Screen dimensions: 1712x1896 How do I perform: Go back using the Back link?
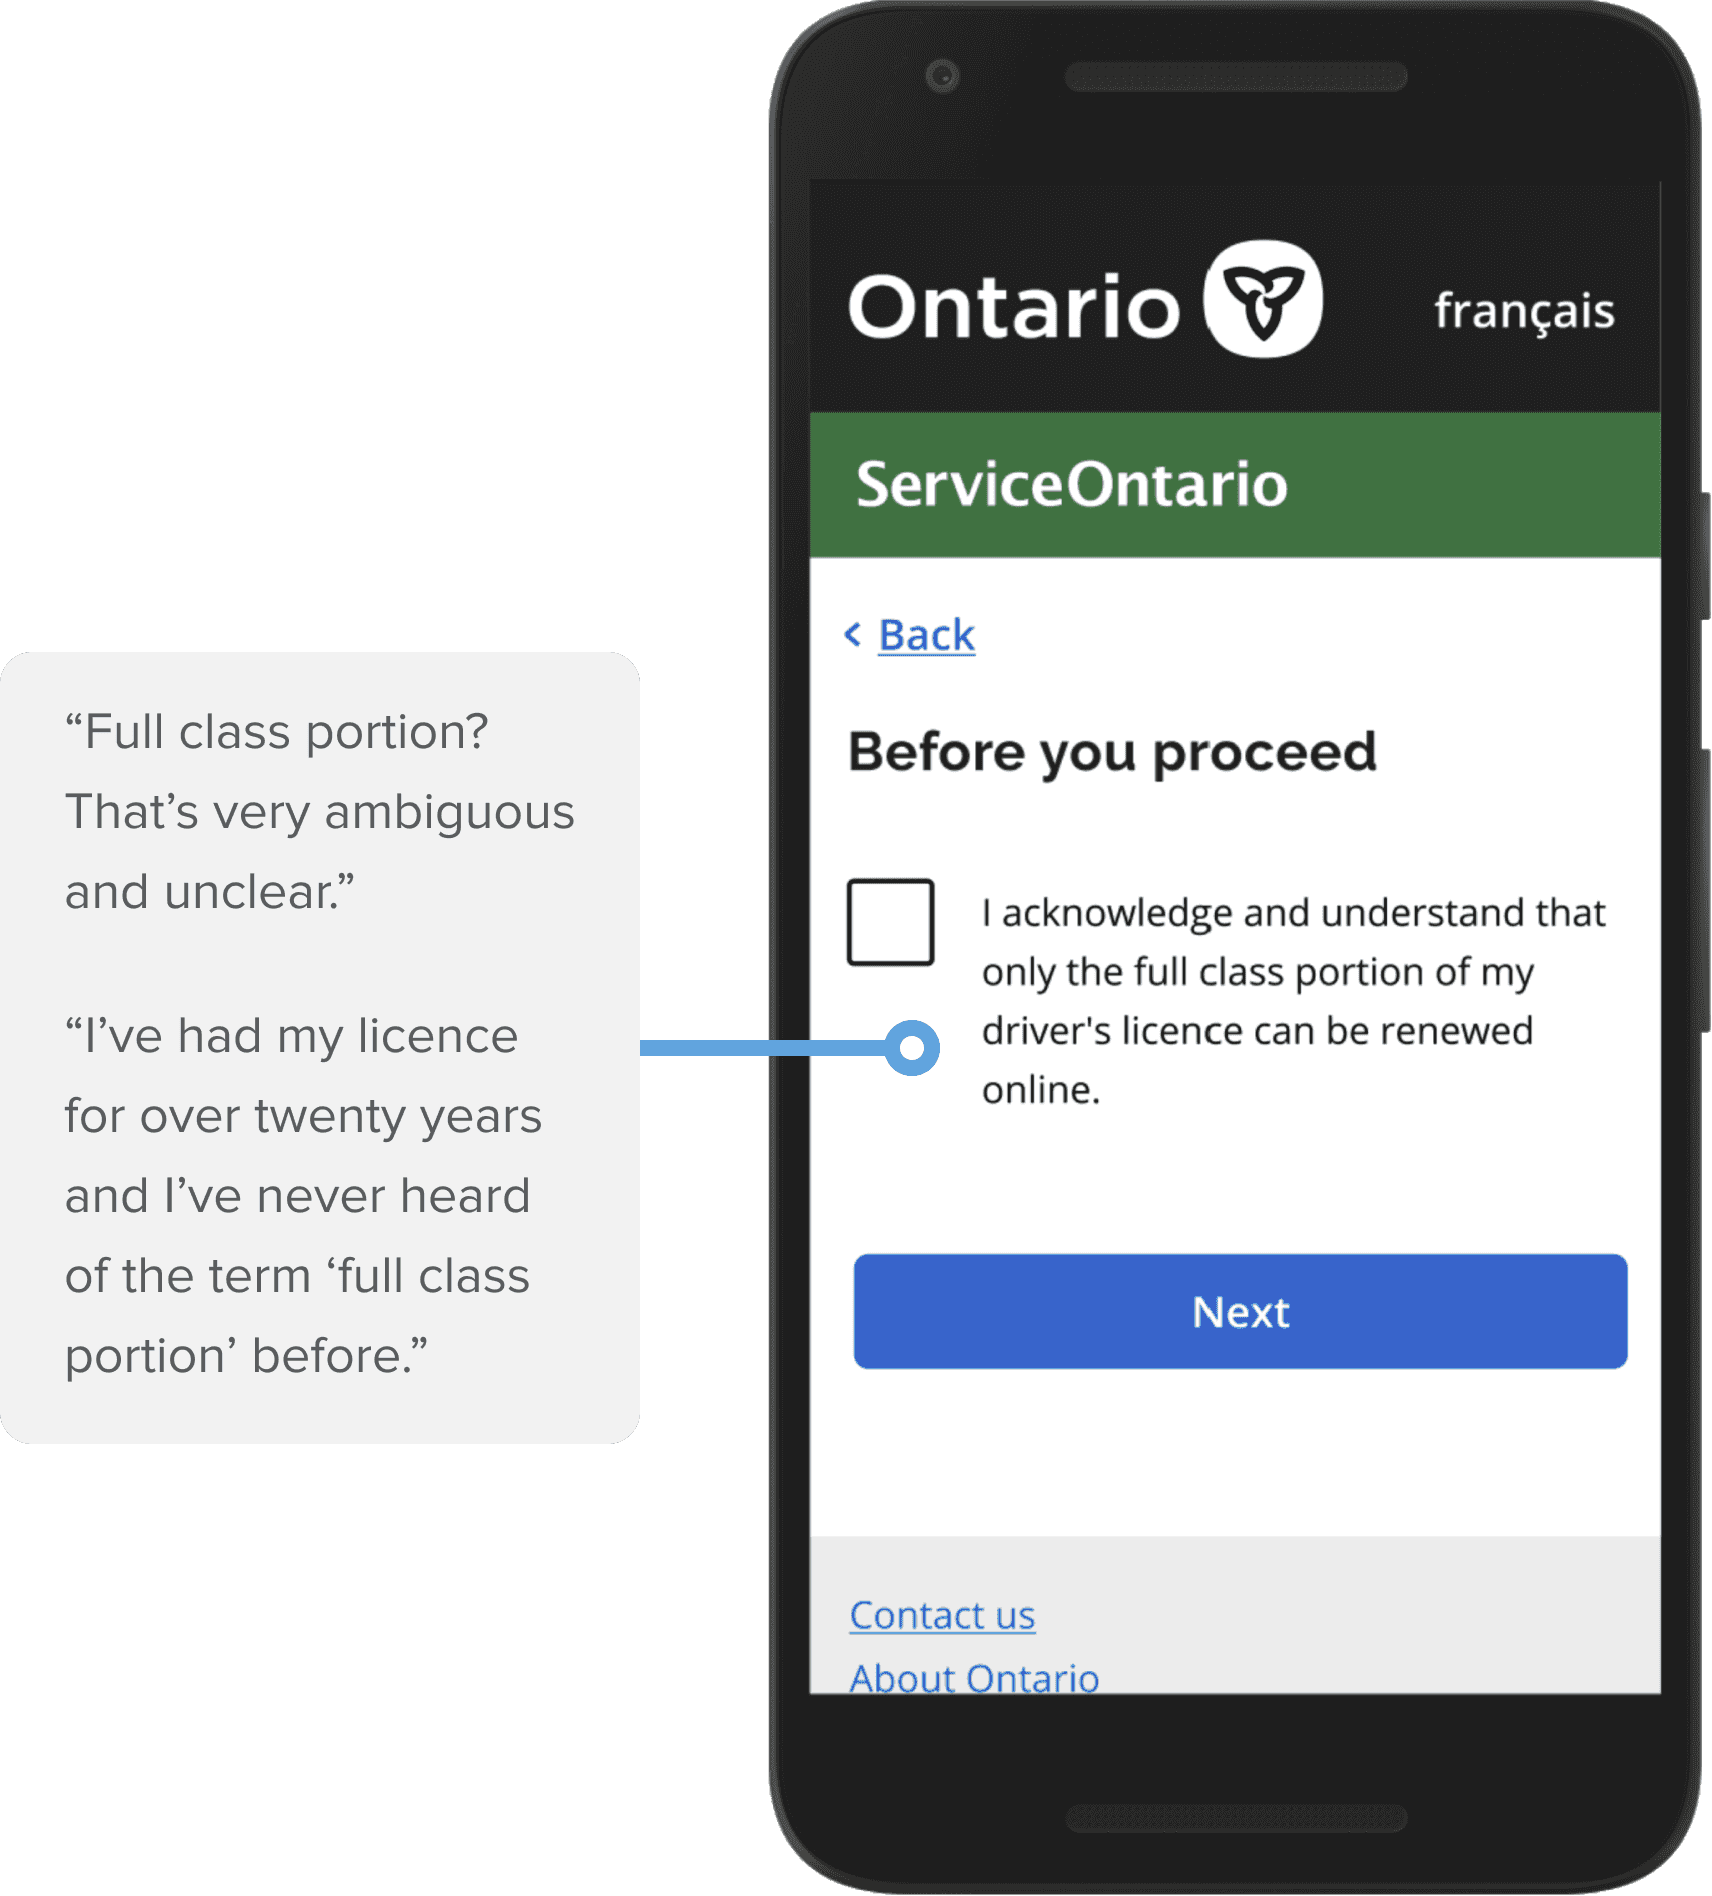926,635
